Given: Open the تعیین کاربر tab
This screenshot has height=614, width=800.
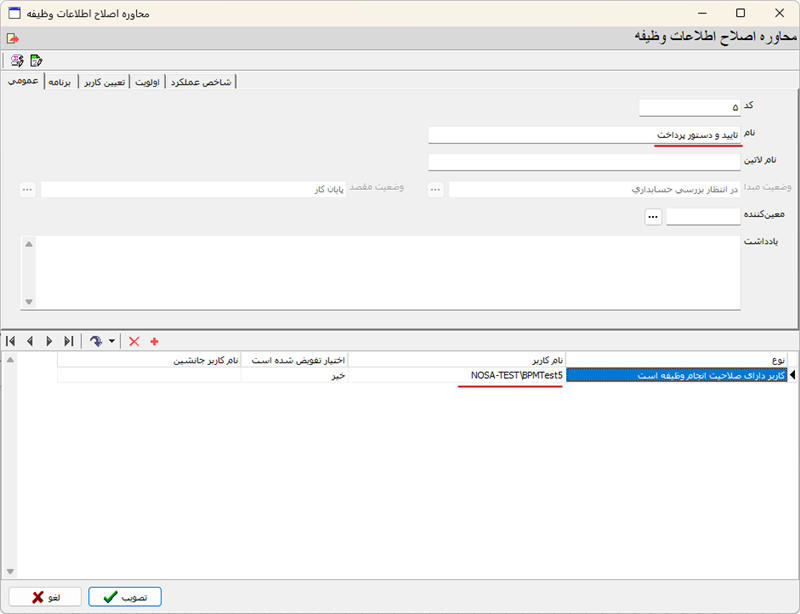Looking at the screenshot, I should [x=104, y=81].
